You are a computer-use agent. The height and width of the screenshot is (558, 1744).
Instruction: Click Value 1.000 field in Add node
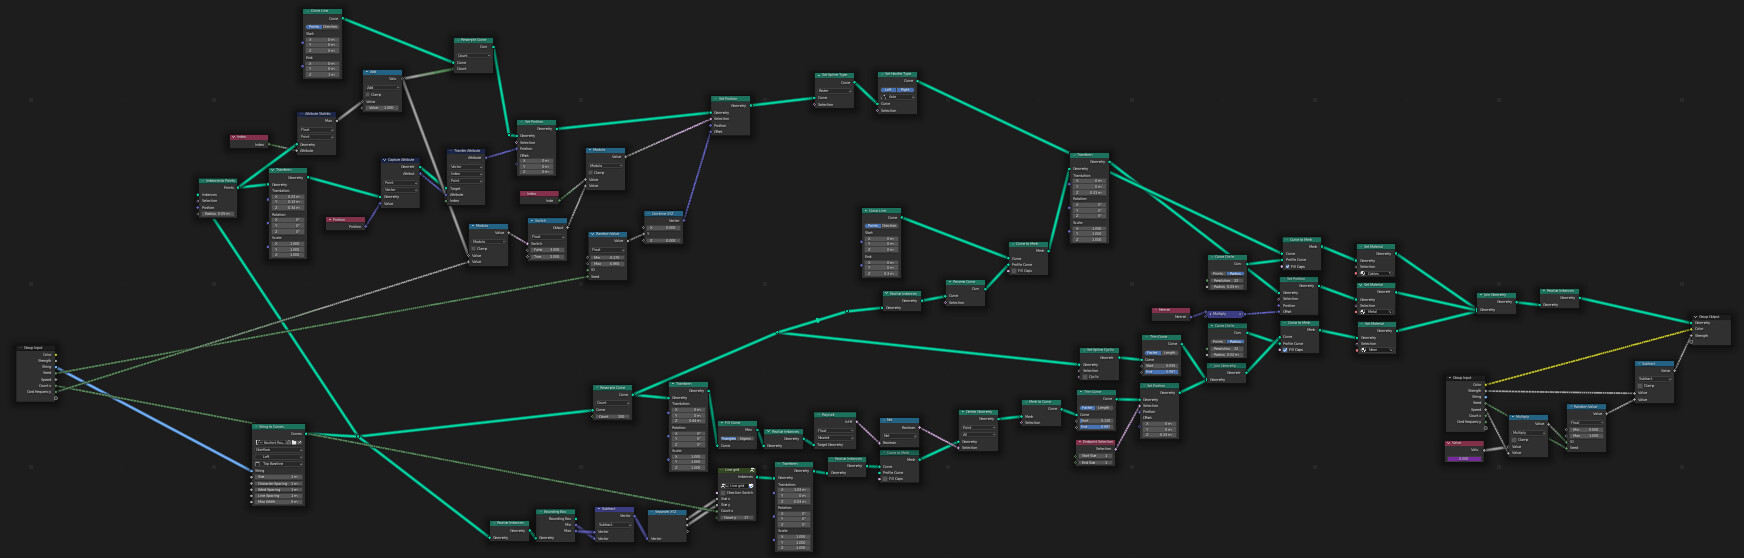tap(382, 107)
